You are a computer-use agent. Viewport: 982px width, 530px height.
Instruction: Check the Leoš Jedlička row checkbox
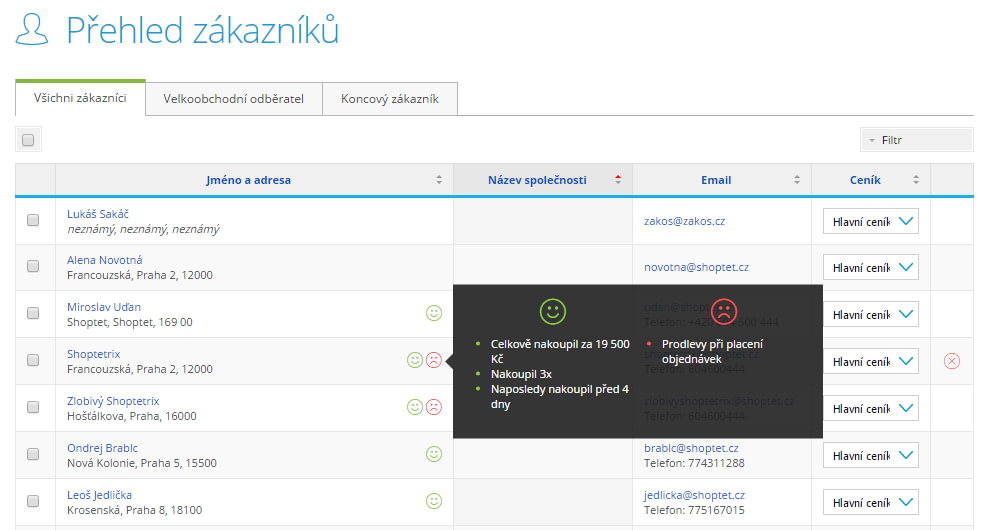(x=33, y=501)
